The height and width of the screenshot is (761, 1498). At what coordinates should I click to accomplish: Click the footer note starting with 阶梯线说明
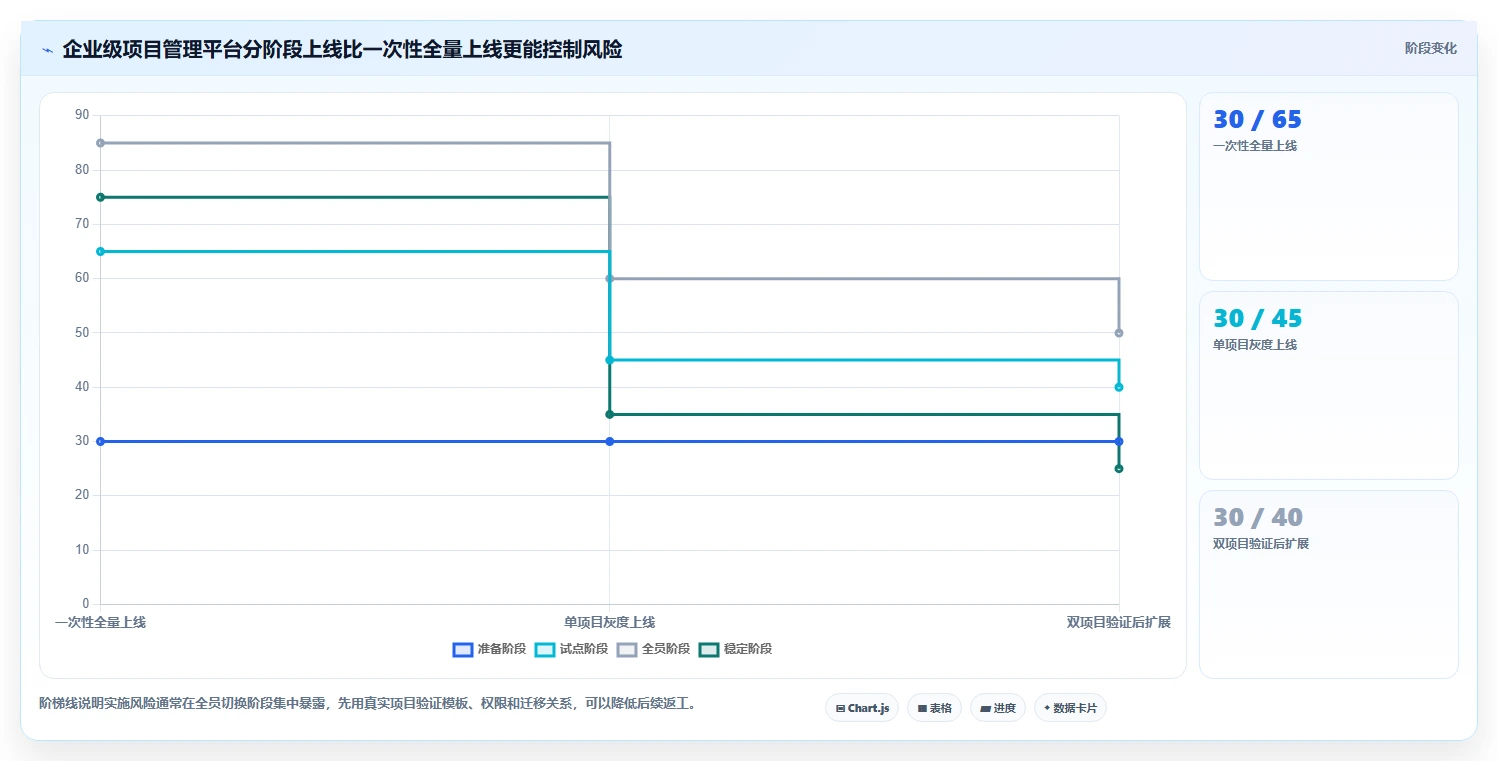click(x=367, y=704)
